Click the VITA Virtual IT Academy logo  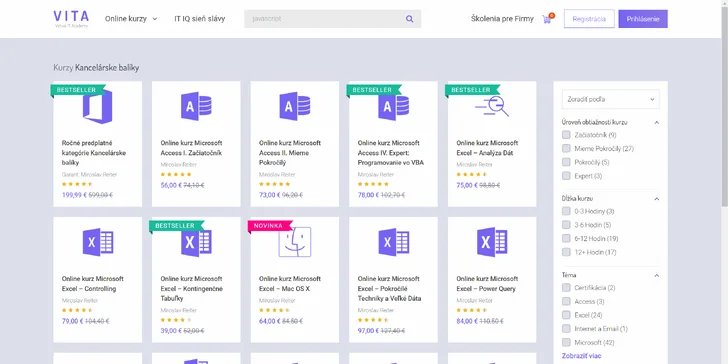71,19
